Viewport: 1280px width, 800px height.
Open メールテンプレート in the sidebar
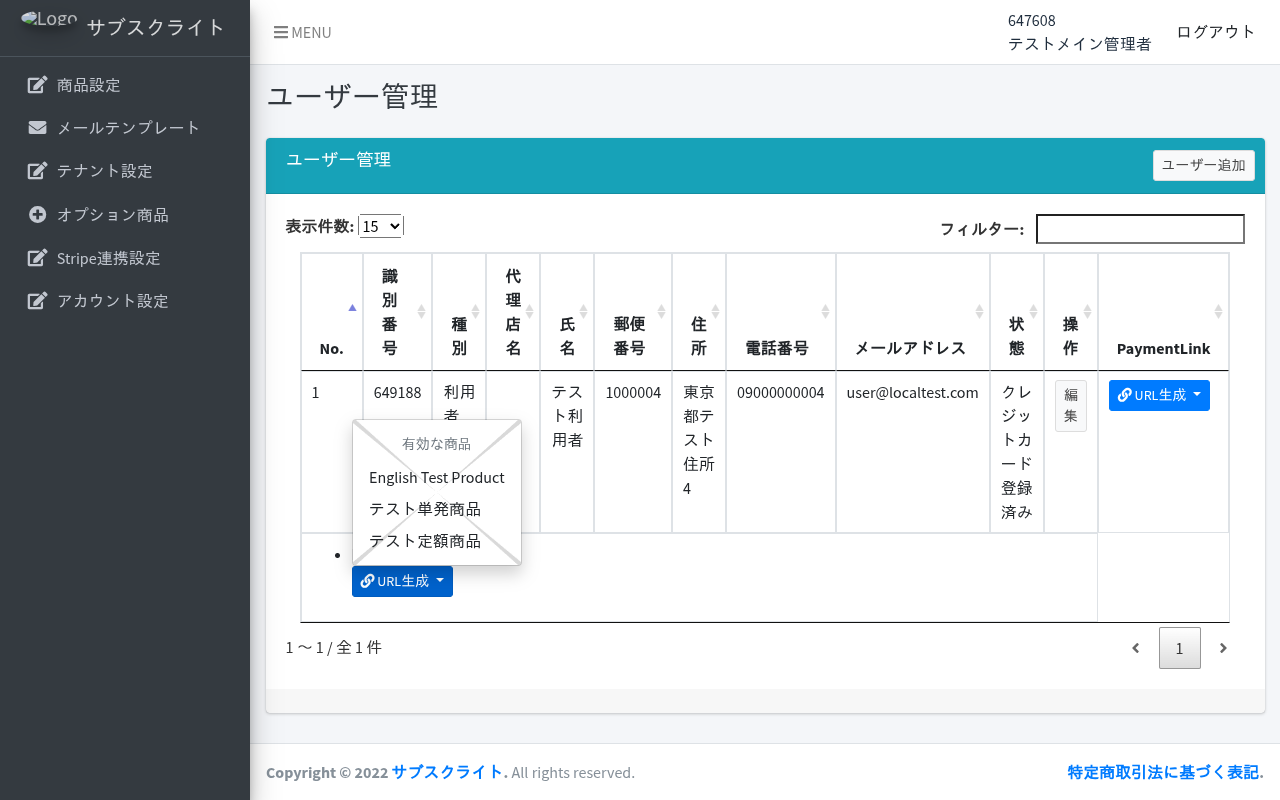coord(128,128)
